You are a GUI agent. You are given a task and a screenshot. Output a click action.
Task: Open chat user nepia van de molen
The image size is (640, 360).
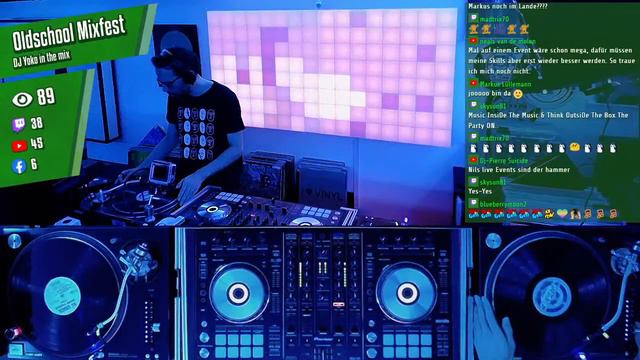tap(508, 41)
